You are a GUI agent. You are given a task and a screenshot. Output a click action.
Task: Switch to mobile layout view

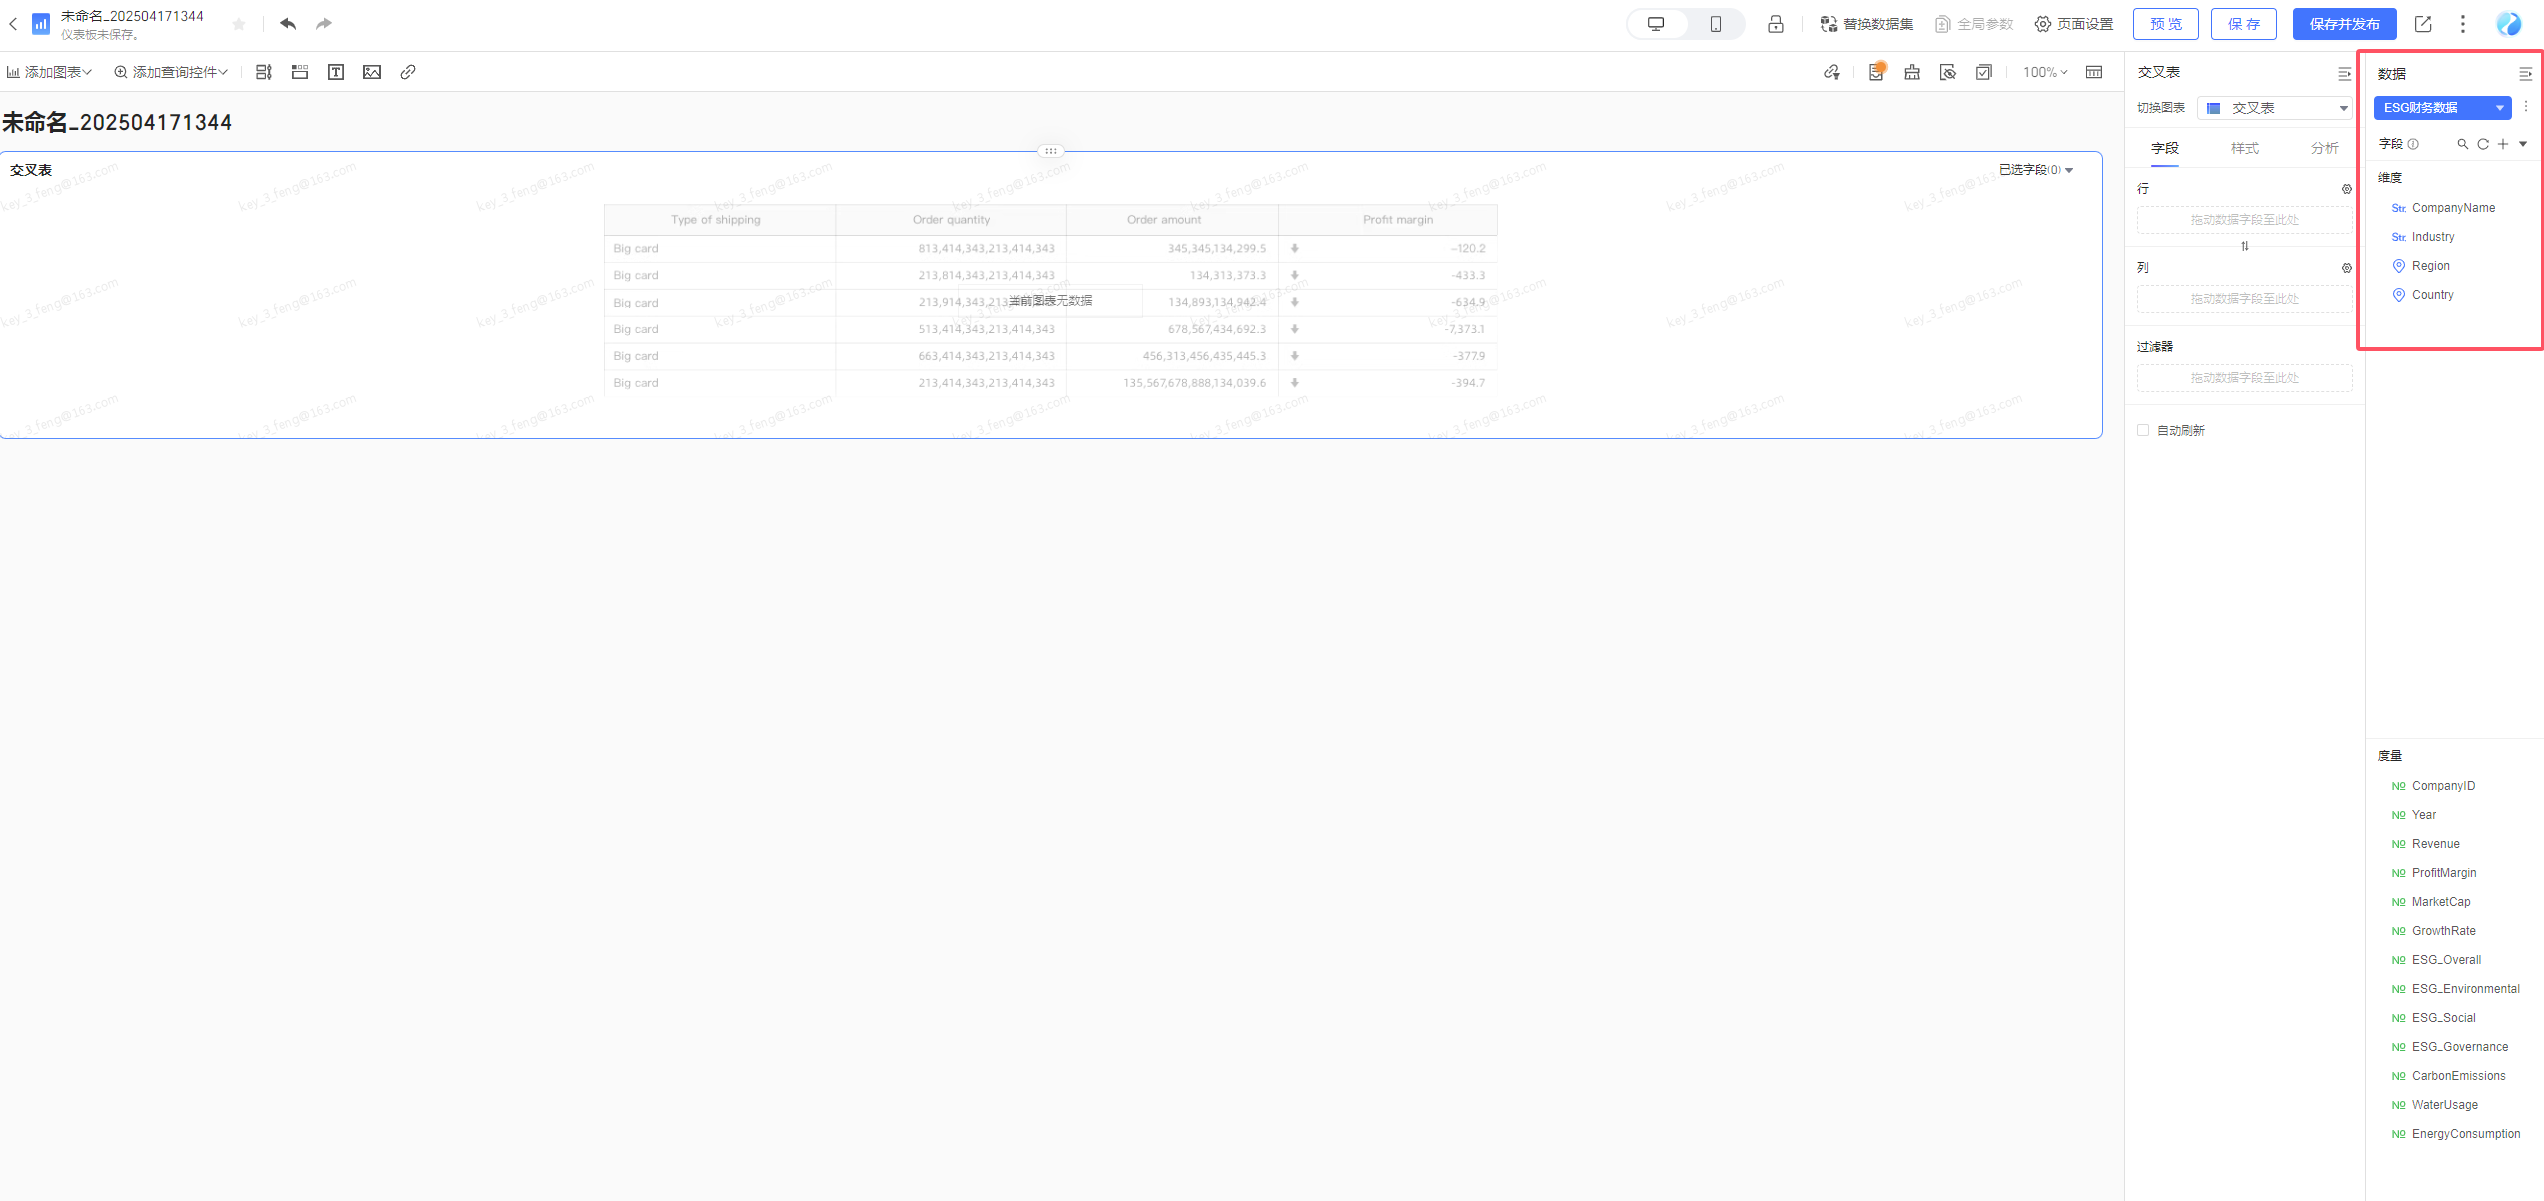[x=1716, y=24]
